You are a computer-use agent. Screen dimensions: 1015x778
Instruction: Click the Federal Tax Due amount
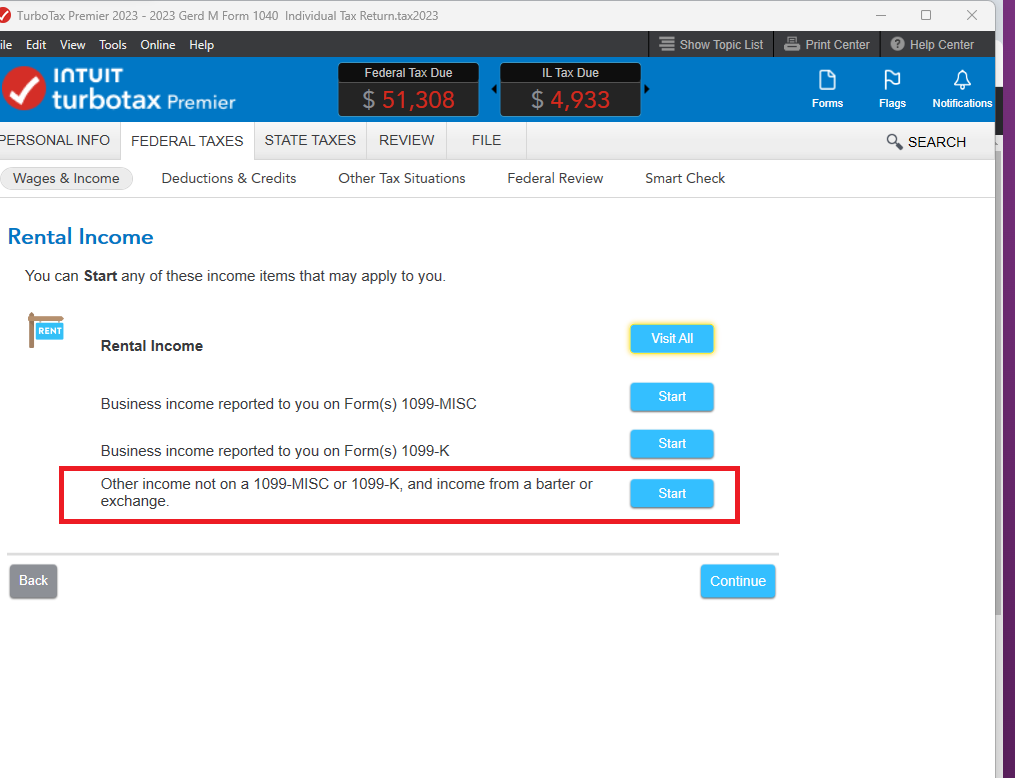point(408,100)
